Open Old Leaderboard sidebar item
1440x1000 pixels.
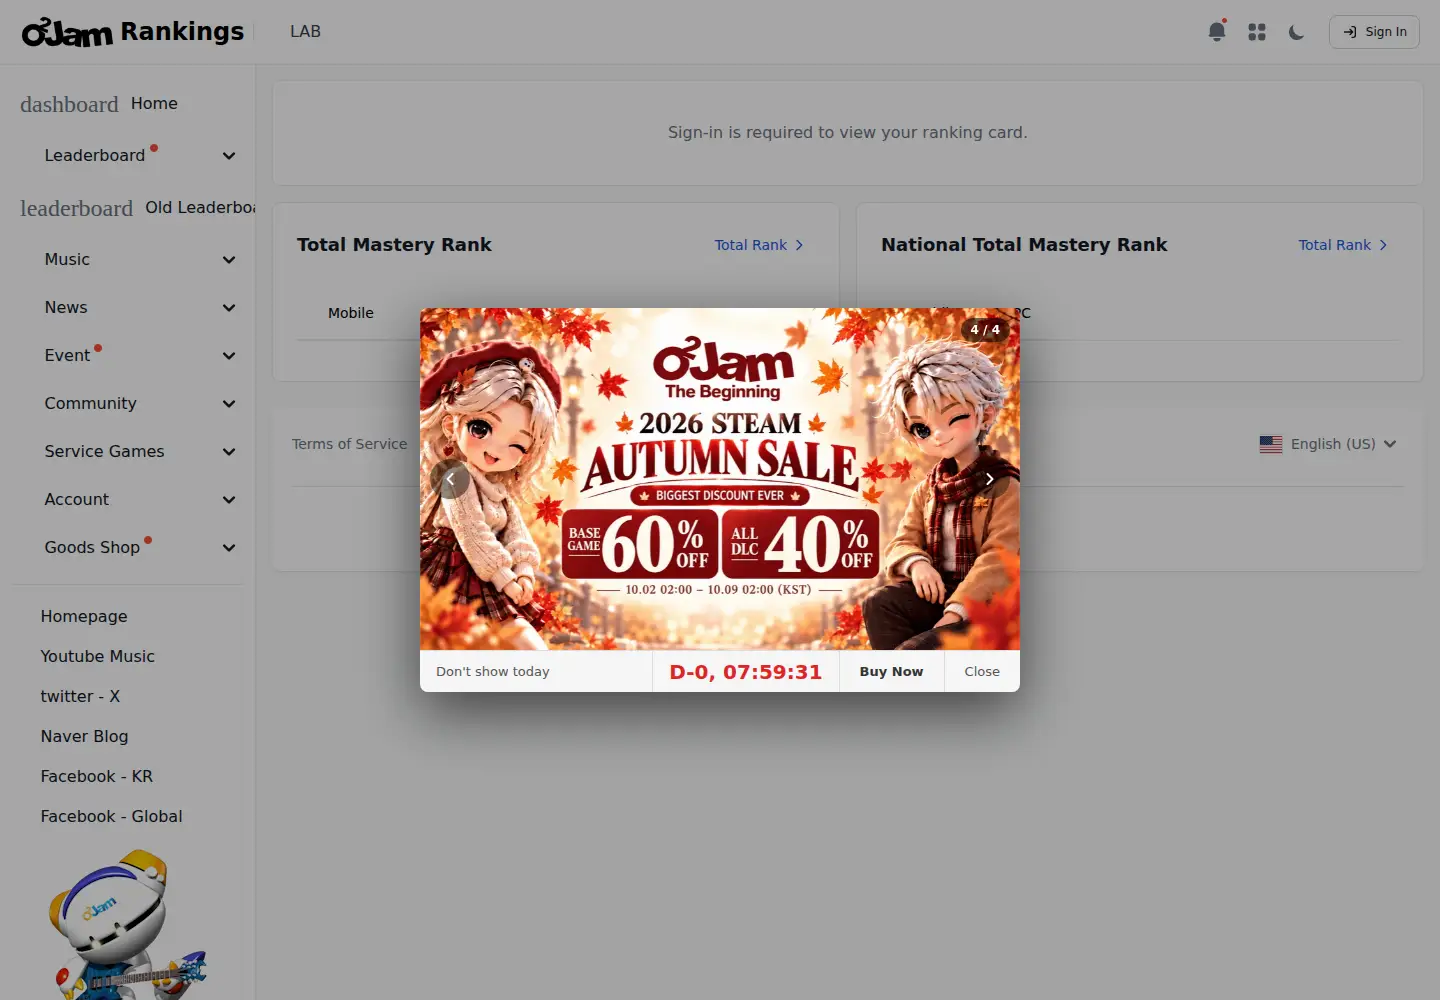click(x=200, y=207)
